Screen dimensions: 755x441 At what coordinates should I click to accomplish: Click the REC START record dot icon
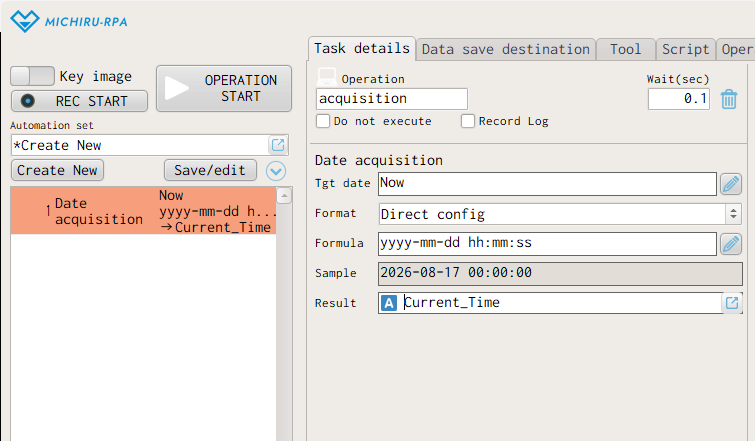(28, 101)
